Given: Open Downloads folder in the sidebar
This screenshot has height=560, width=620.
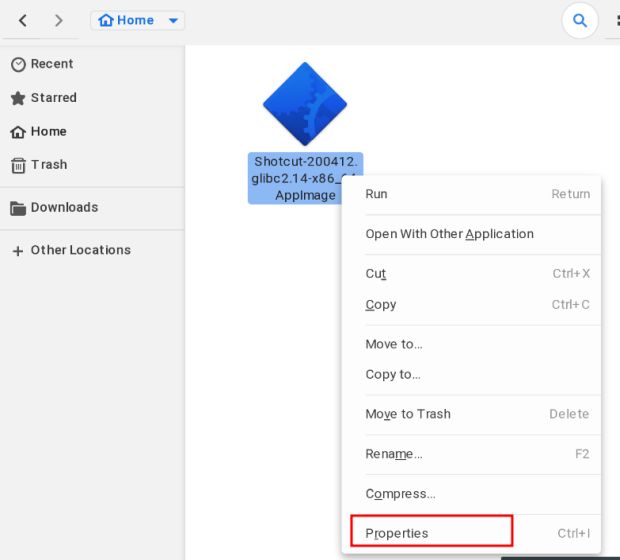Looking at the screenshot, I should [x=92, y=208].
